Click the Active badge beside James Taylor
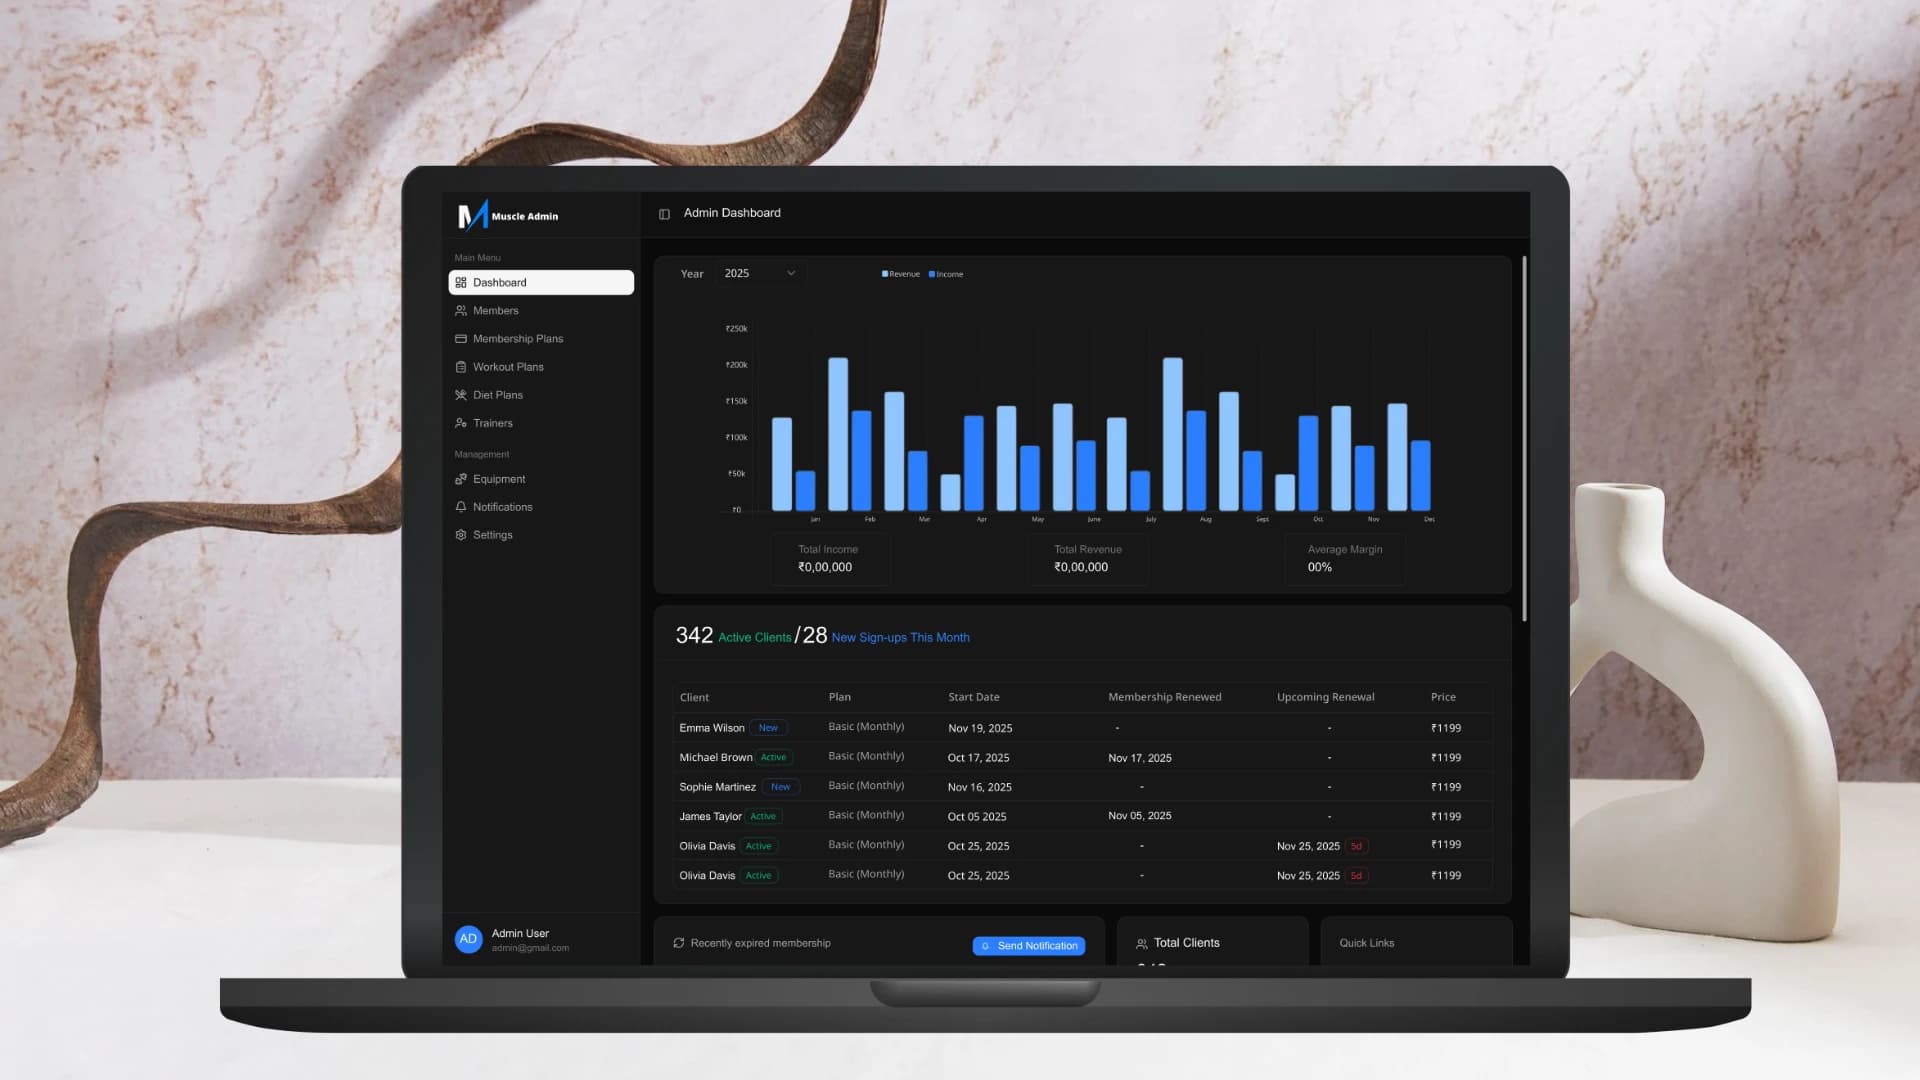The height and width of the screenshot is (1080, 1920). point(763,817)
